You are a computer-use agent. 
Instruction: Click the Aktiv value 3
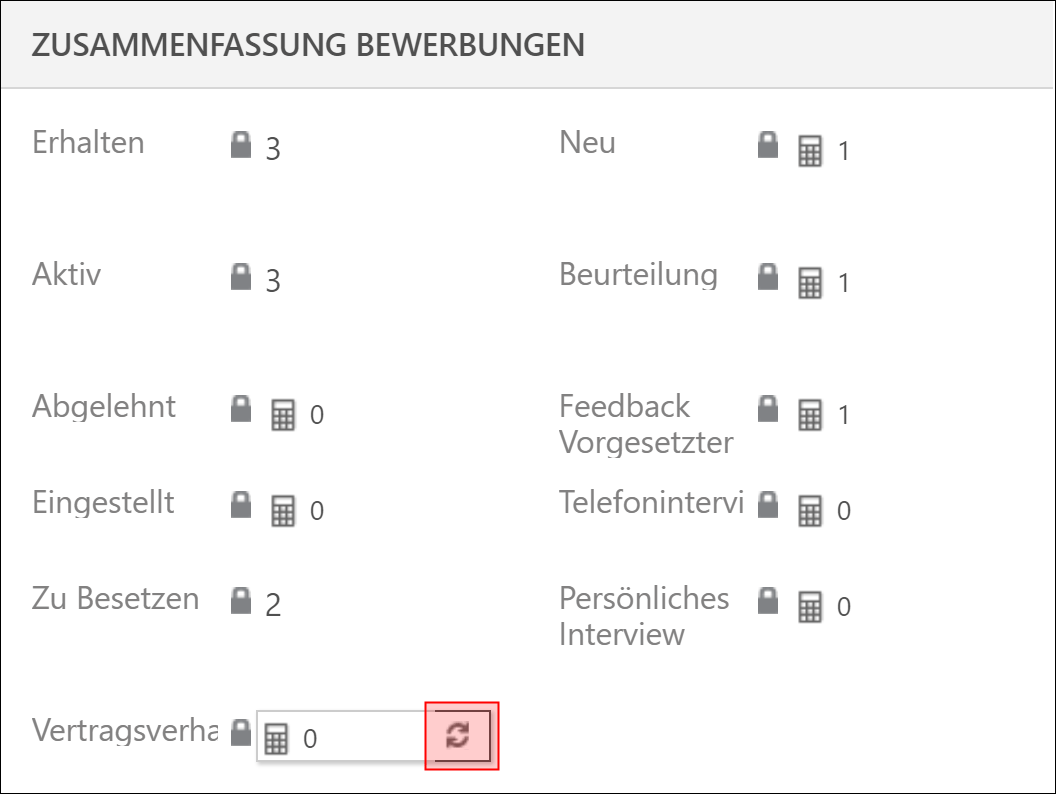coord(273,281)
